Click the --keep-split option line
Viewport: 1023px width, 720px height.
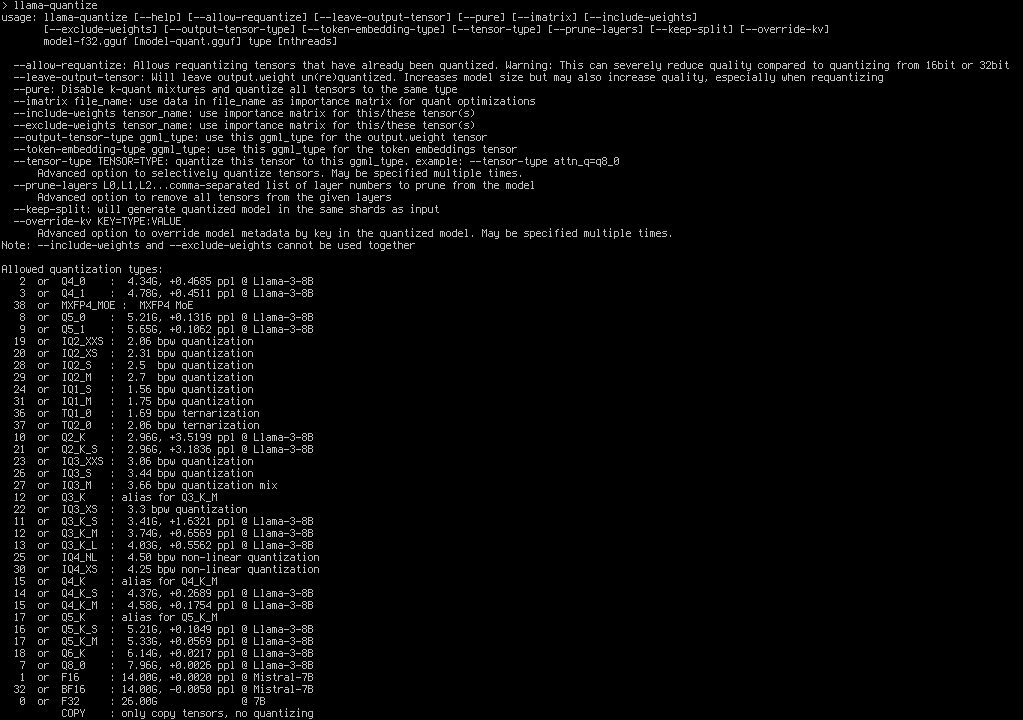(x=226, y=209)
